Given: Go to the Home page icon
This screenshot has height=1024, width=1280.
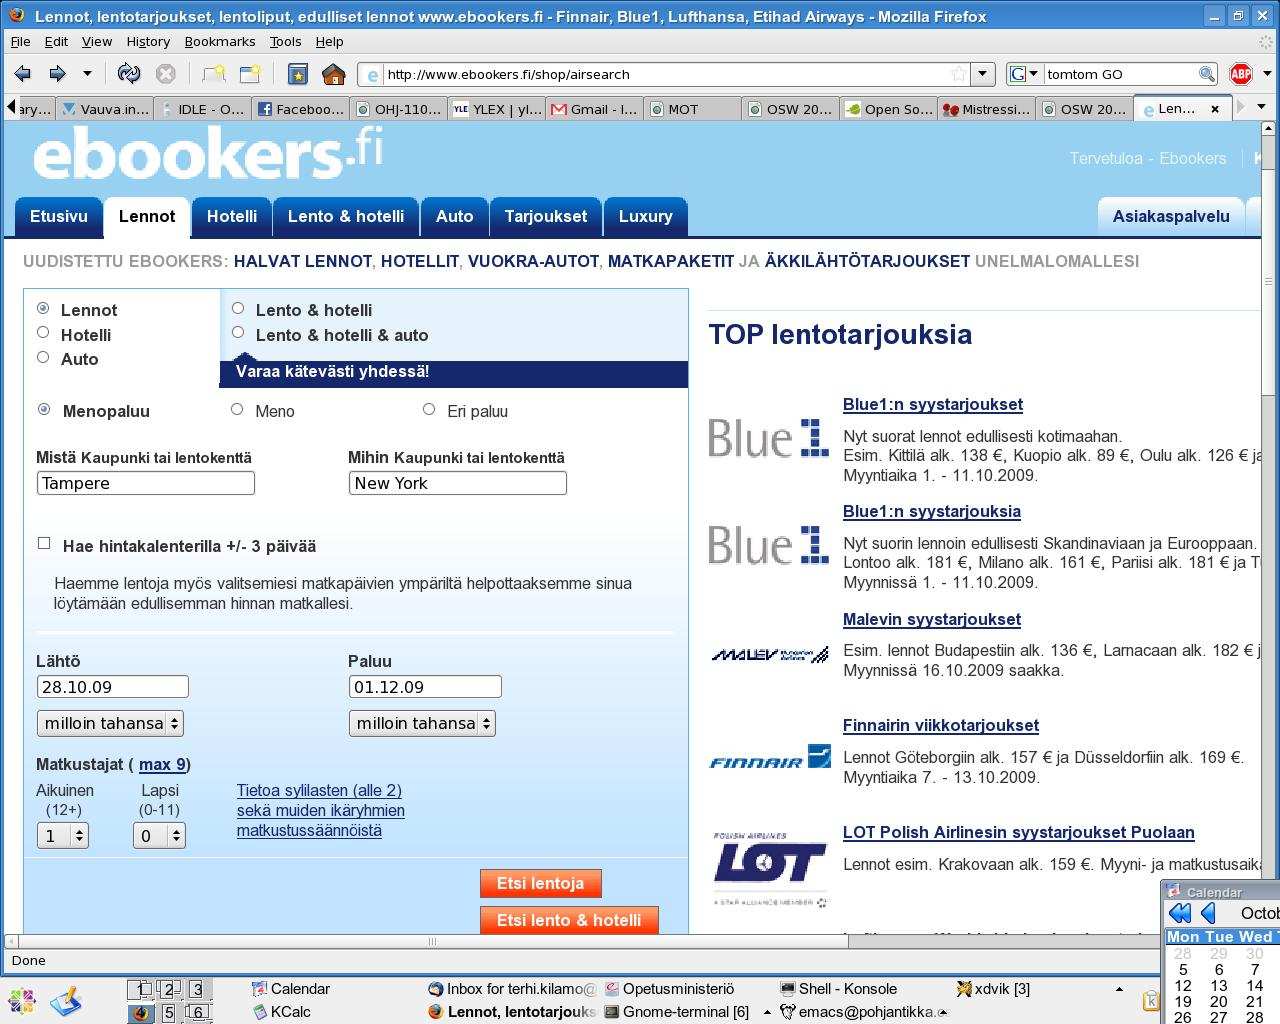Looking at the screenshot, I should [334, 74].
